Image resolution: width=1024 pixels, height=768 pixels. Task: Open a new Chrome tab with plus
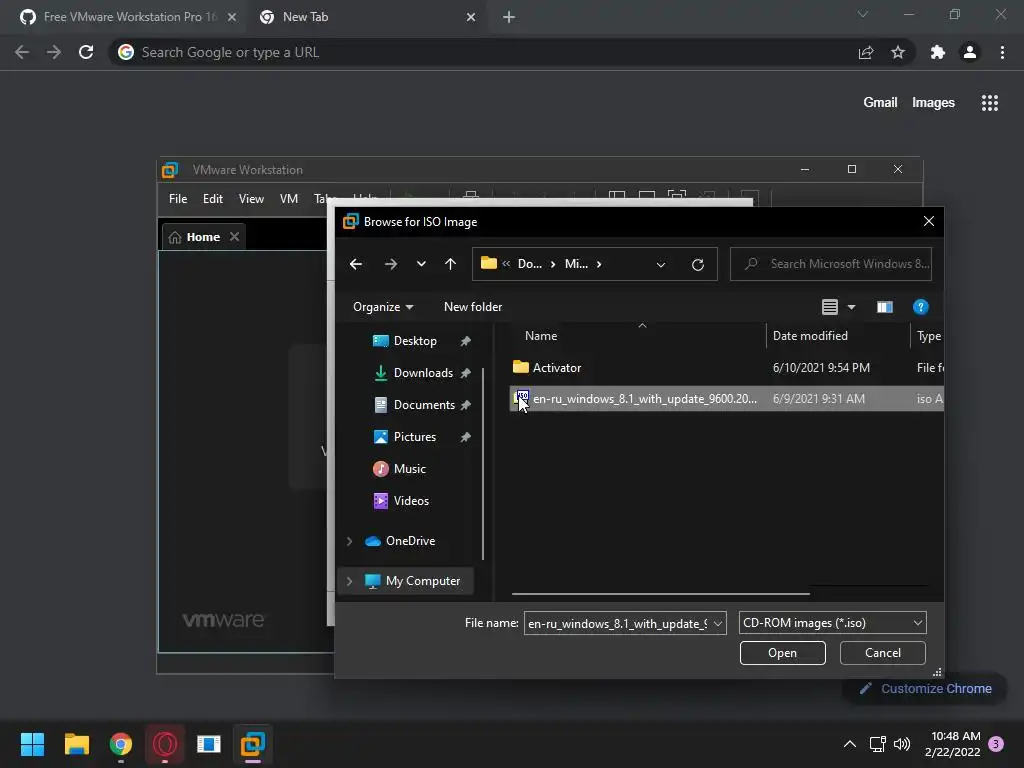click(x=509, y=17)
